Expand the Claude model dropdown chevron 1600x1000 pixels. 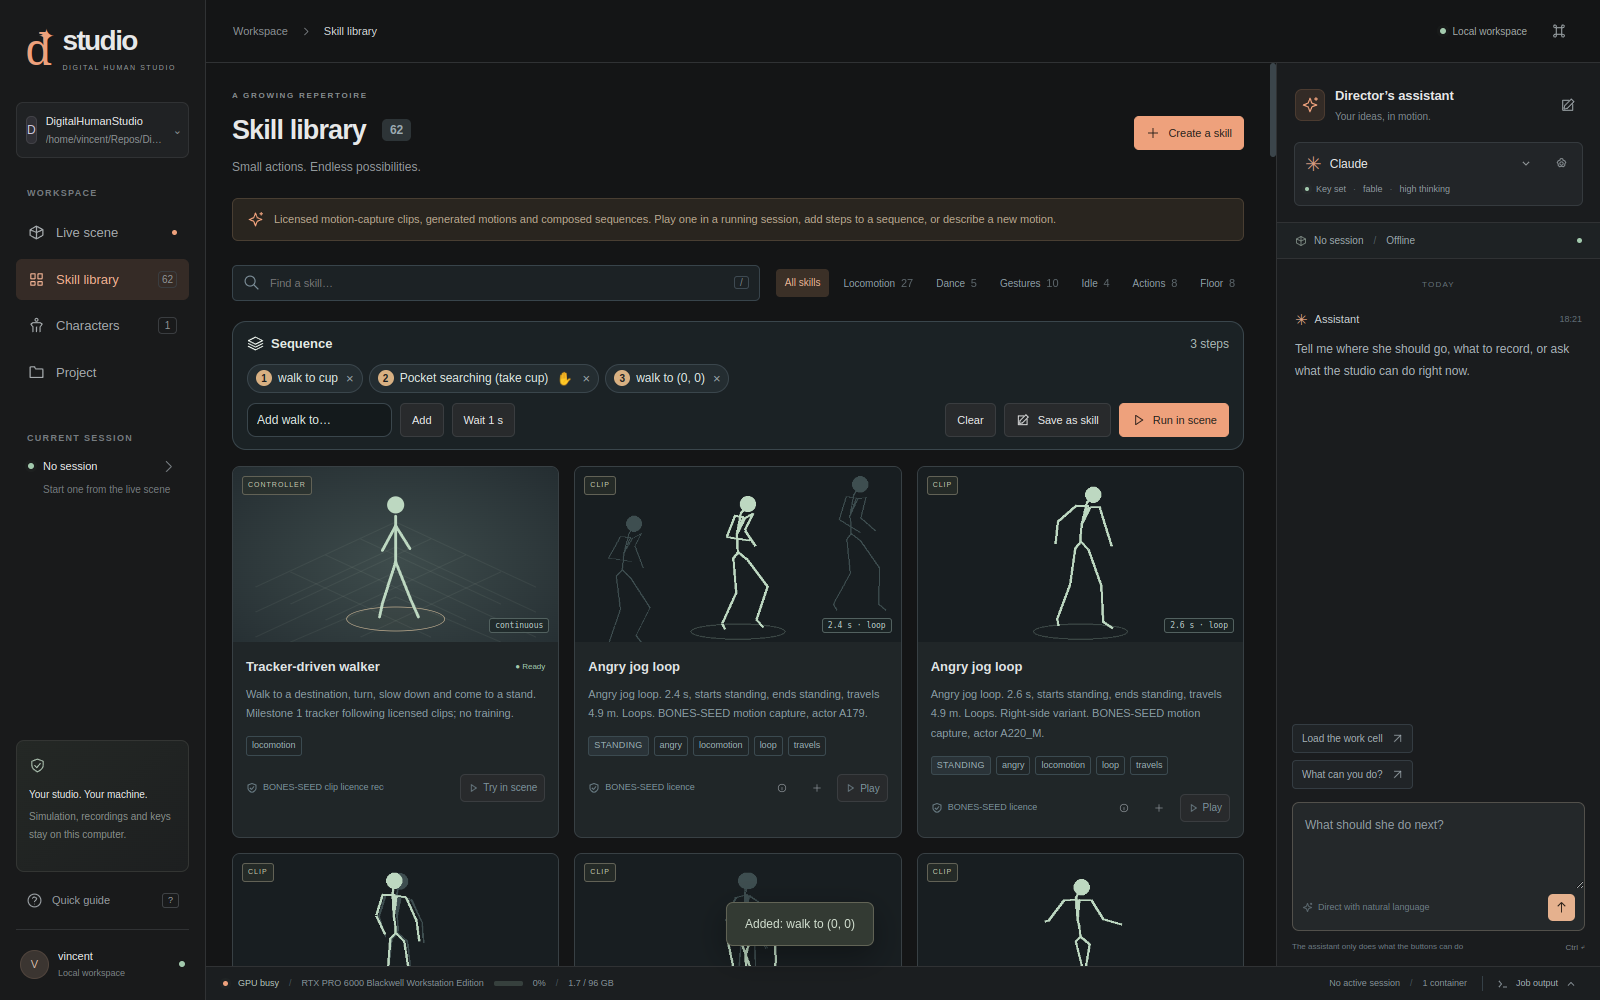1526,164
